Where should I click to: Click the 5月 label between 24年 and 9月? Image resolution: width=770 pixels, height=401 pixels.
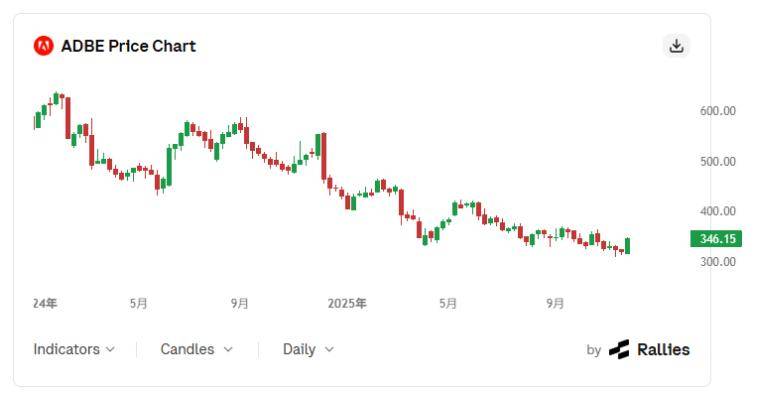(138, 303)
